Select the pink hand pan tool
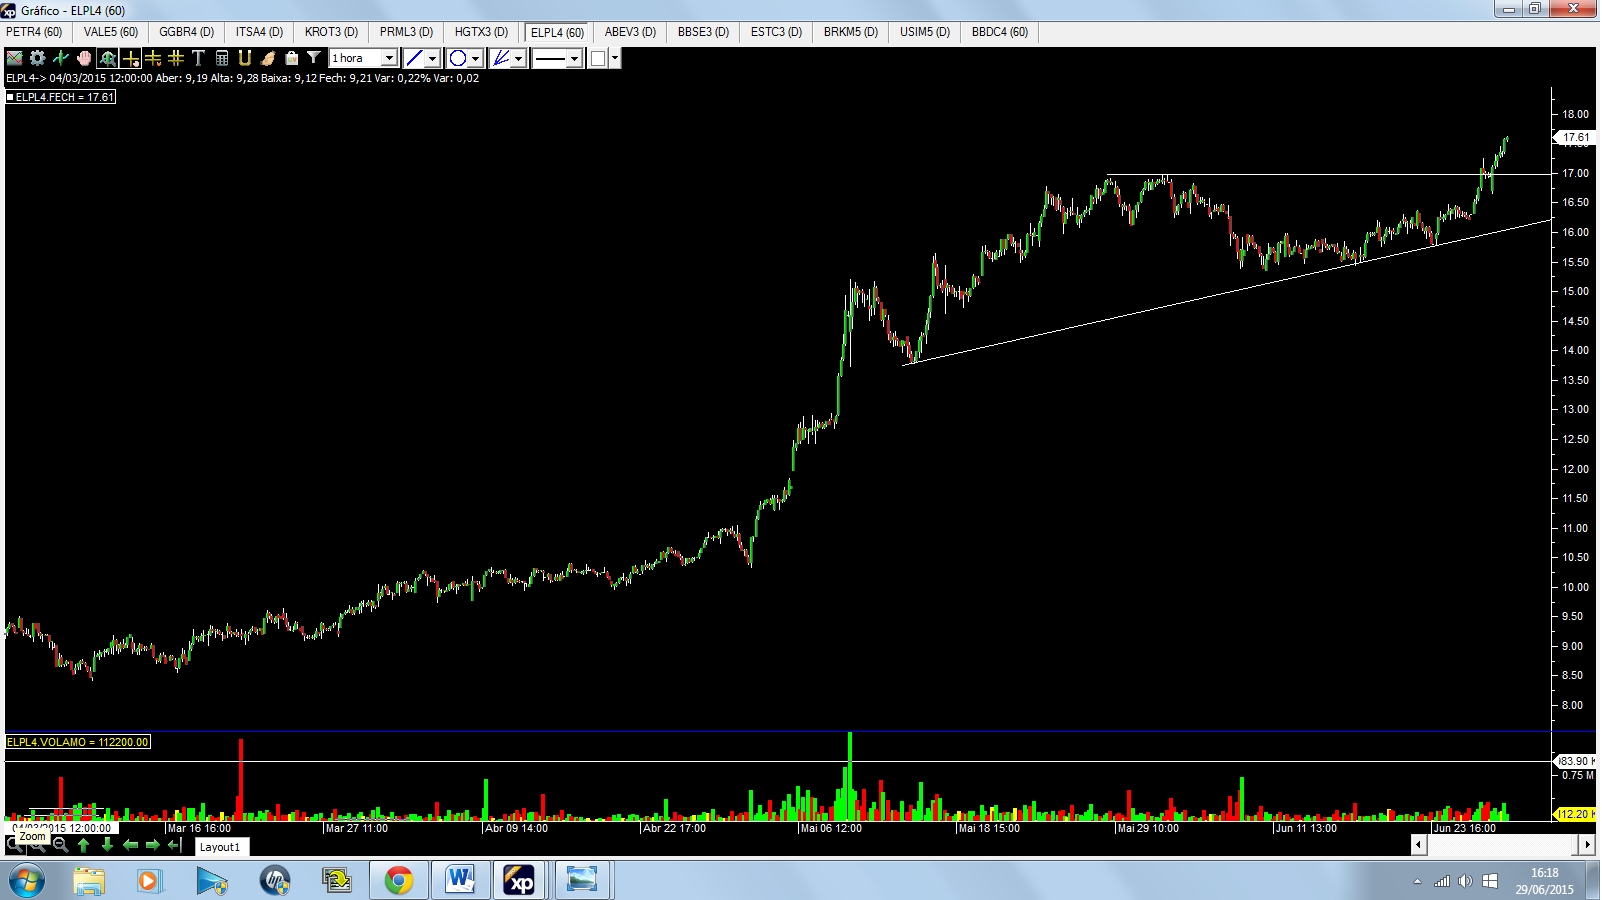Screen dimensions: 1602x900 click(84, 58)
